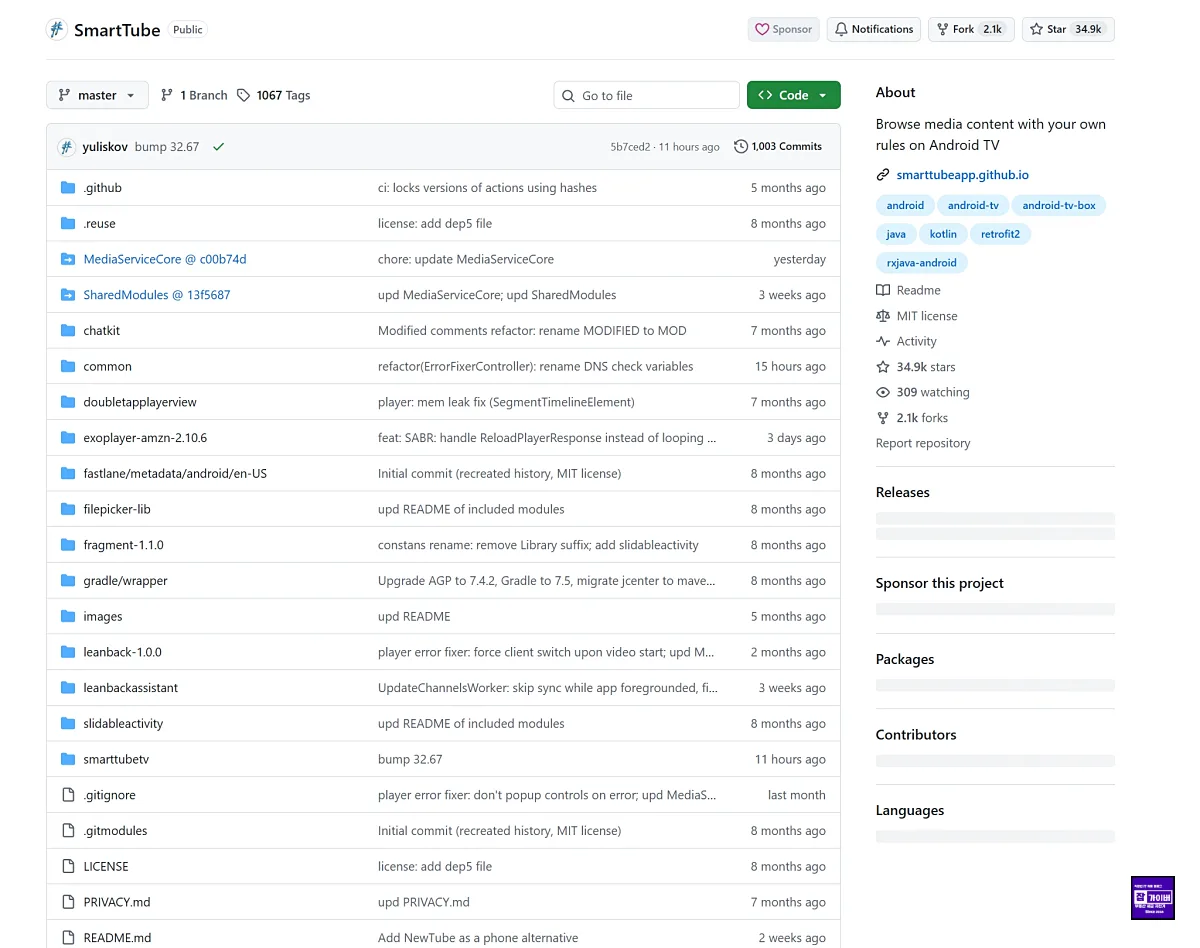Screen dimensions: 1200x948
Task: Click the chatkit folder icon
Action: pyautogui.click(x=68, y=331)
